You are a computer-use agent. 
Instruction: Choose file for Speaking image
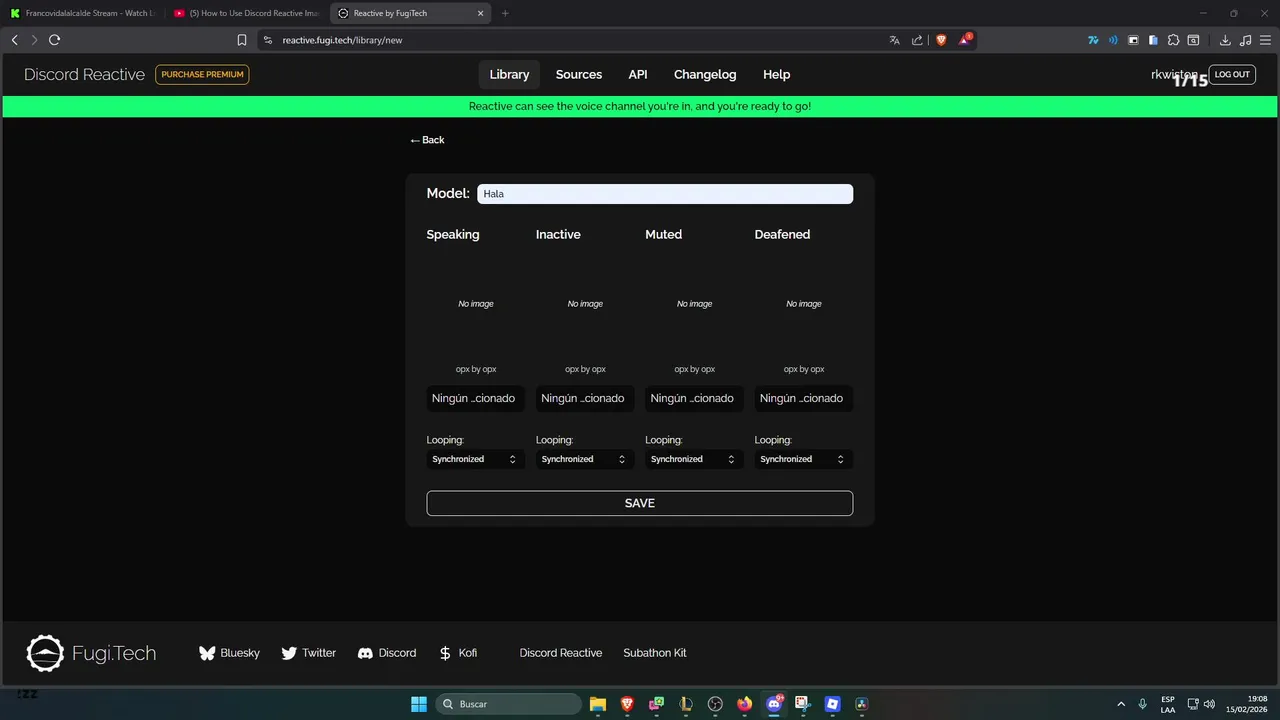tap(475, 398)
